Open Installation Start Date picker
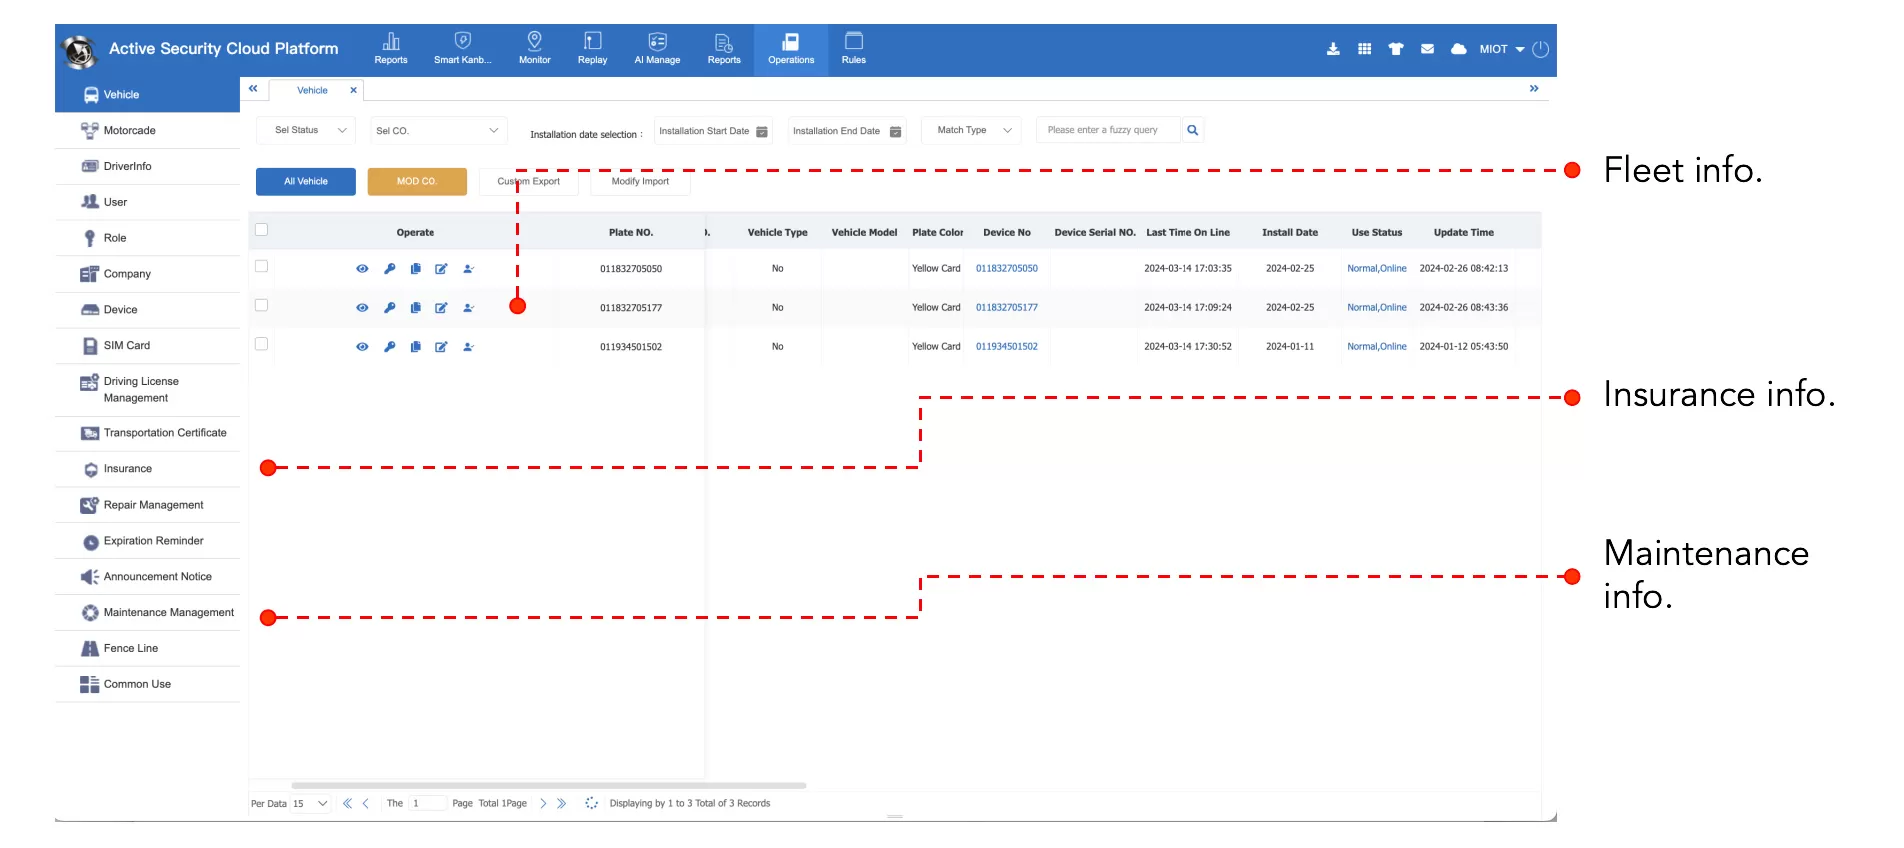Screen dimensions: 1904x848 (x=713, y=131)
